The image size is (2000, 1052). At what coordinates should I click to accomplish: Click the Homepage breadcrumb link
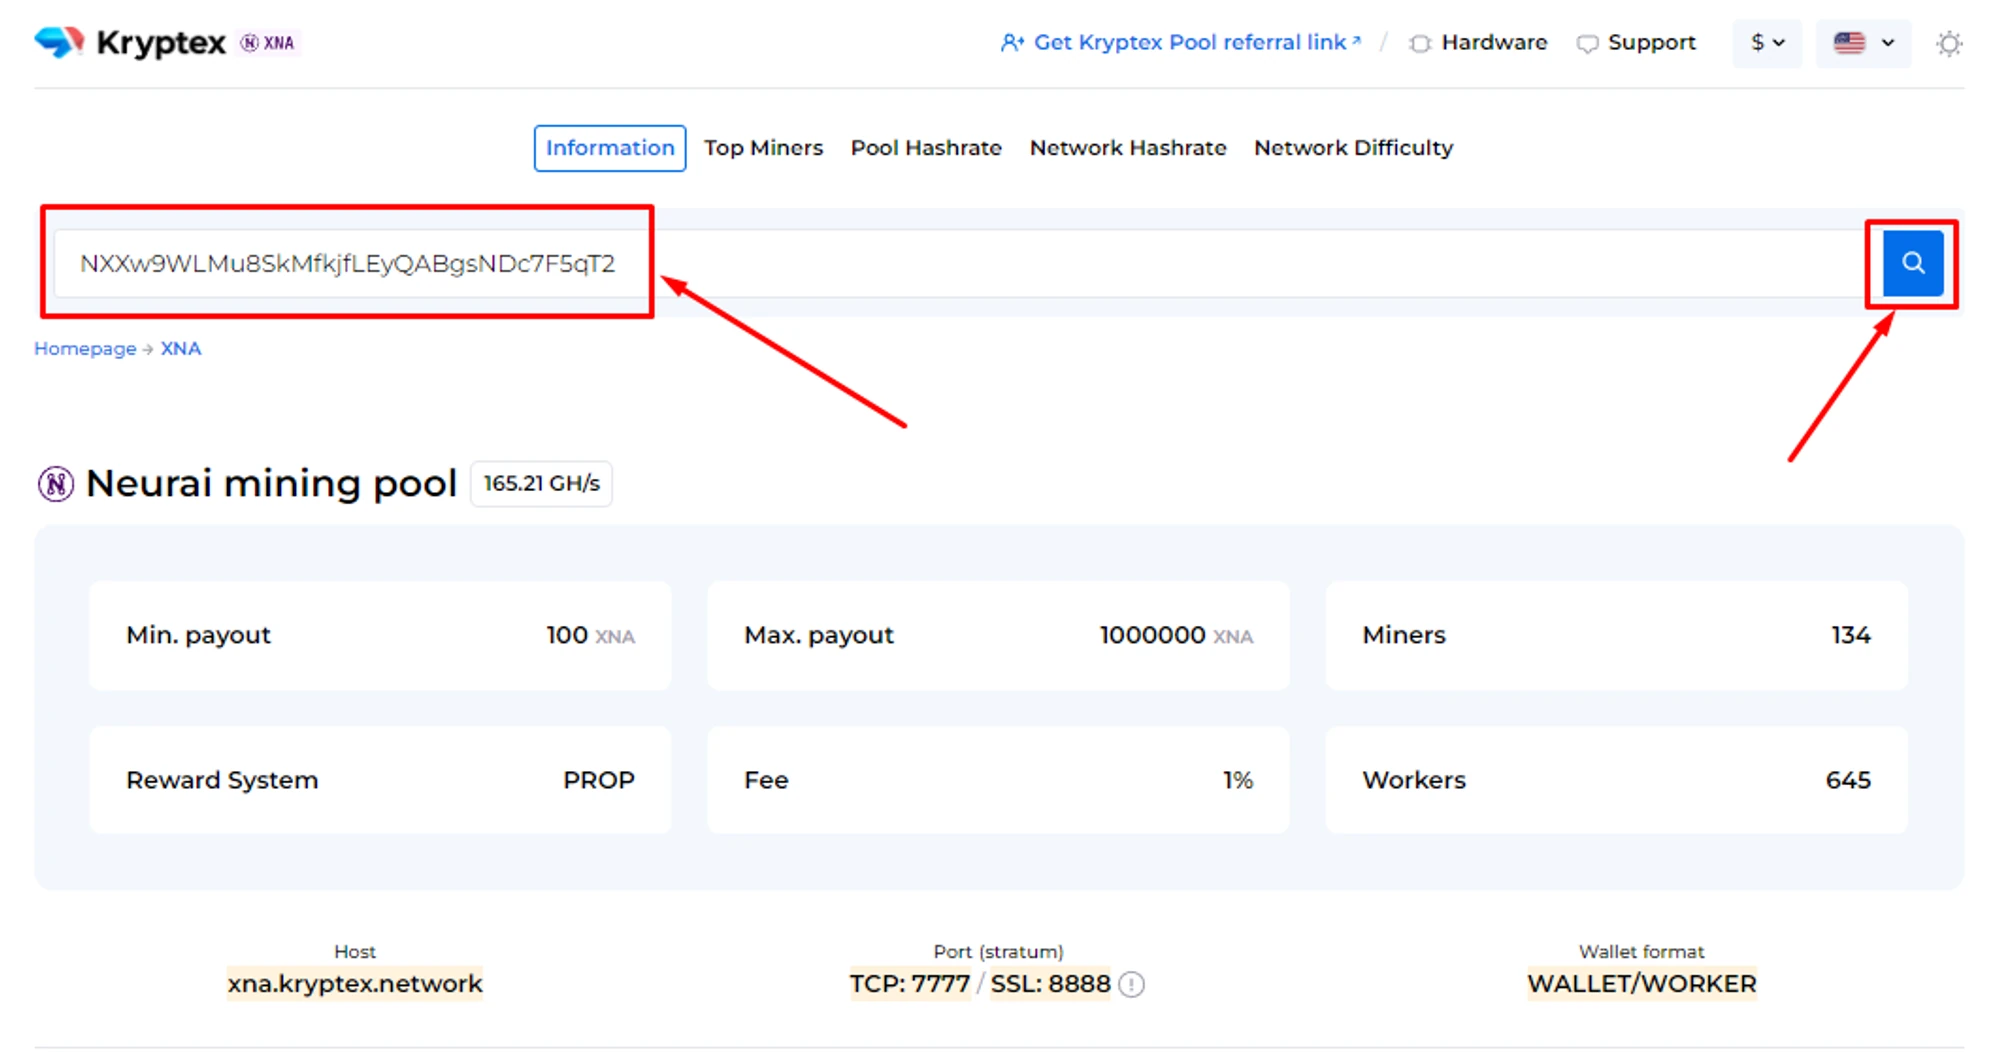click(x=85, y=349)
